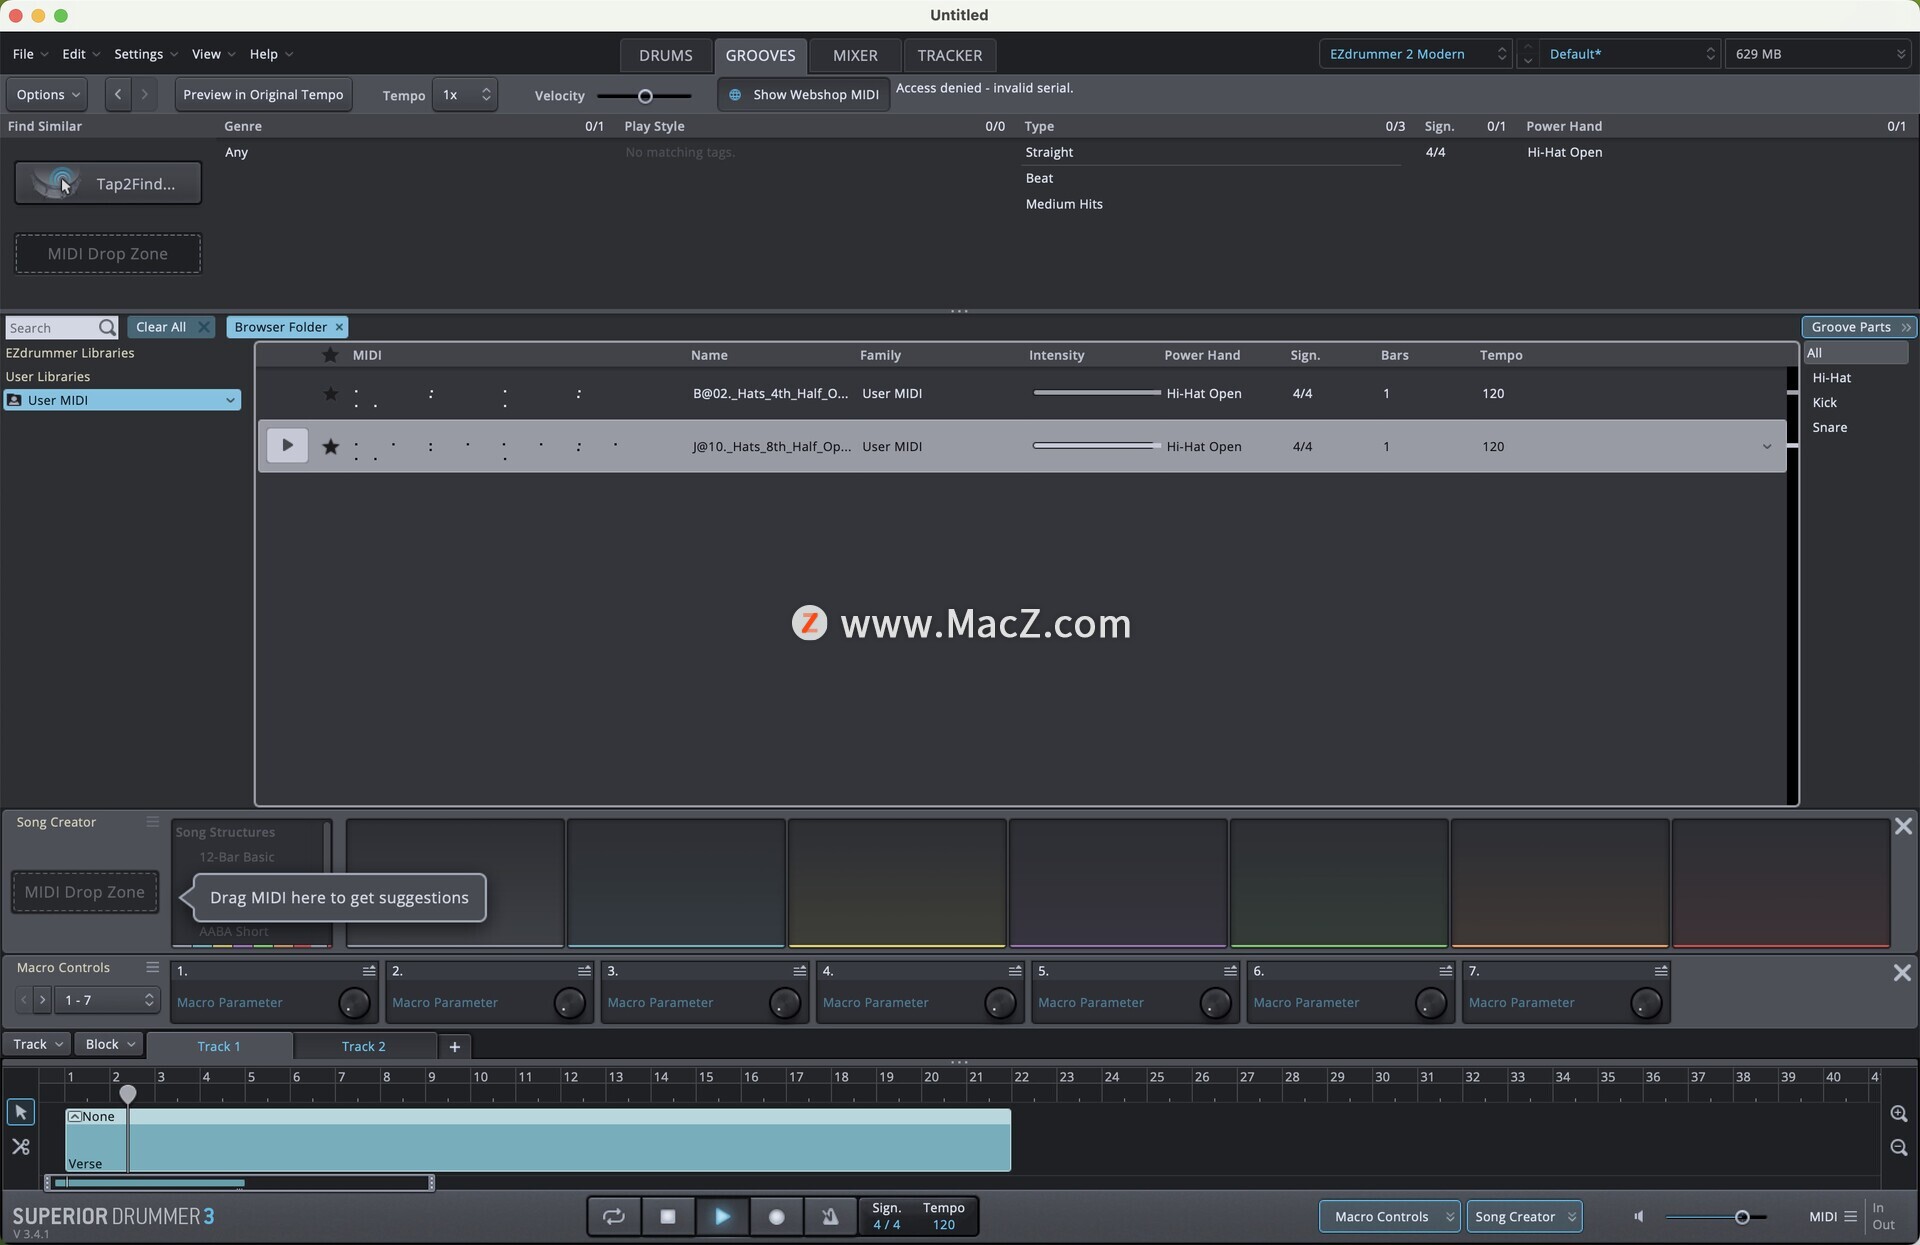The width and height of the screenshot is (1920, 1245).
Task: Change the macro range 1 - 7
Action: click(107, 1000)
